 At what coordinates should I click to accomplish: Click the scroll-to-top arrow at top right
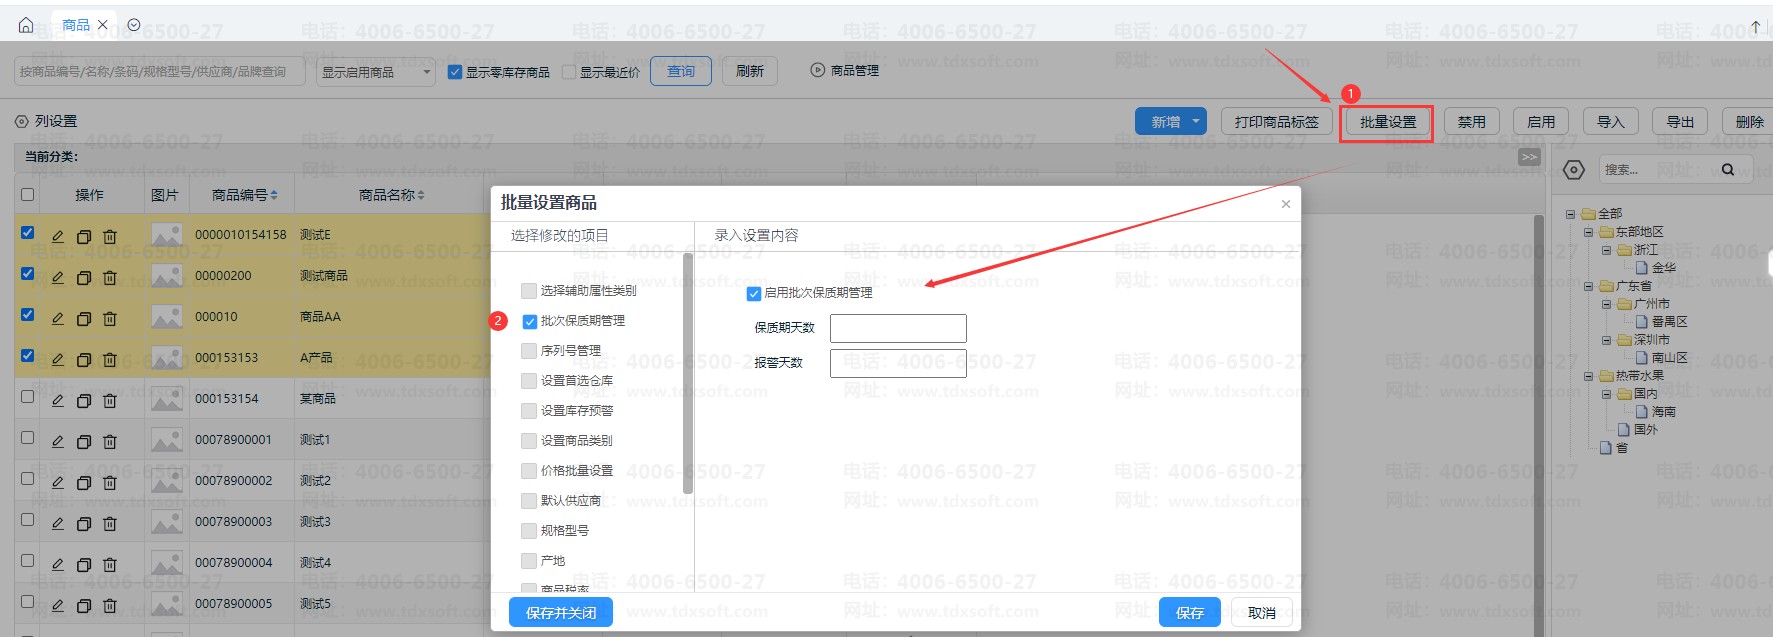pyautogui.click(x=1755, y=27)
